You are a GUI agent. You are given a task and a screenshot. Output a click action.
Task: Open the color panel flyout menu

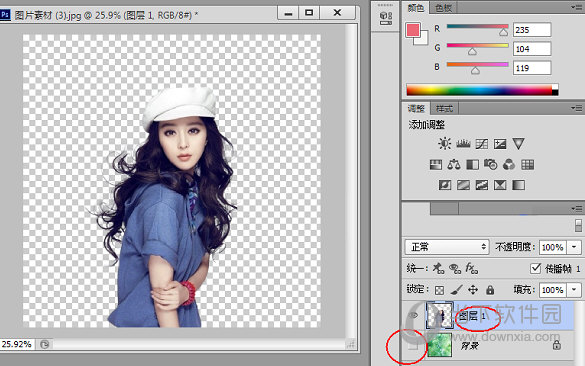click(576, 7)
